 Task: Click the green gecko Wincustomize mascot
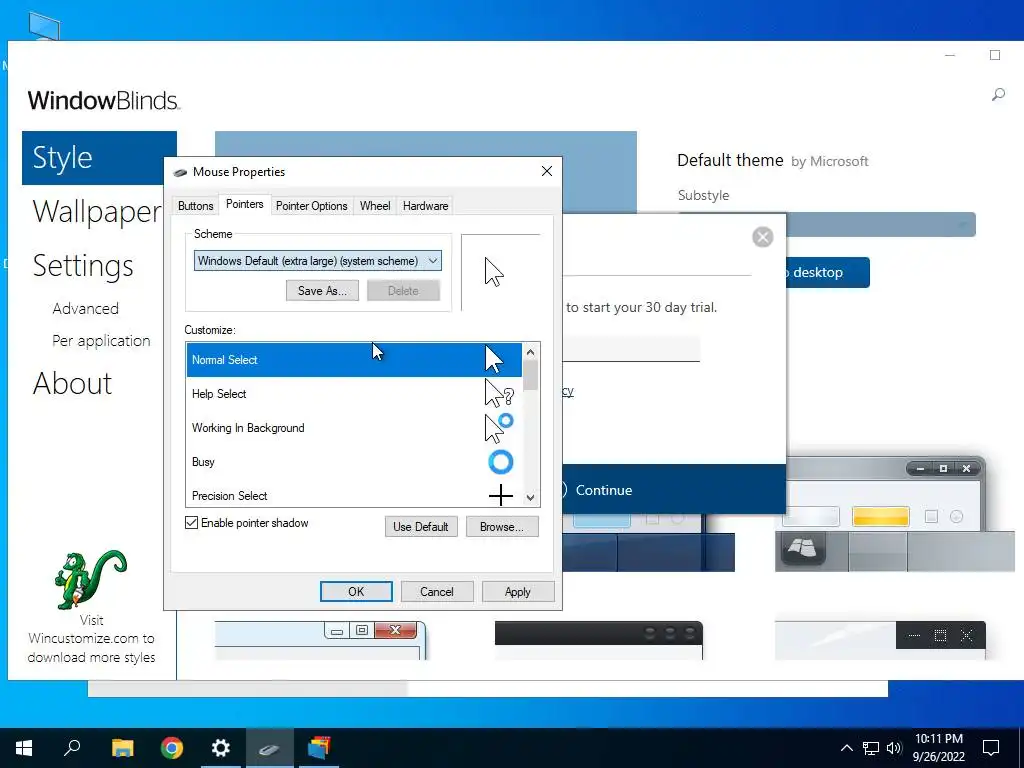[x=91, y=579]
